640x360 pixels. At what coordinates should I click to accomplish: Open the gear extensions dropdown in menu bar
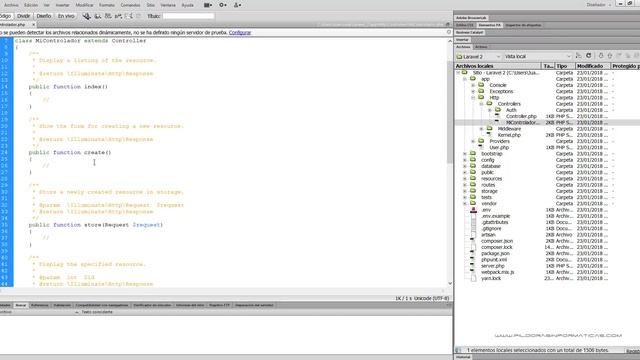tap(223, 5)
